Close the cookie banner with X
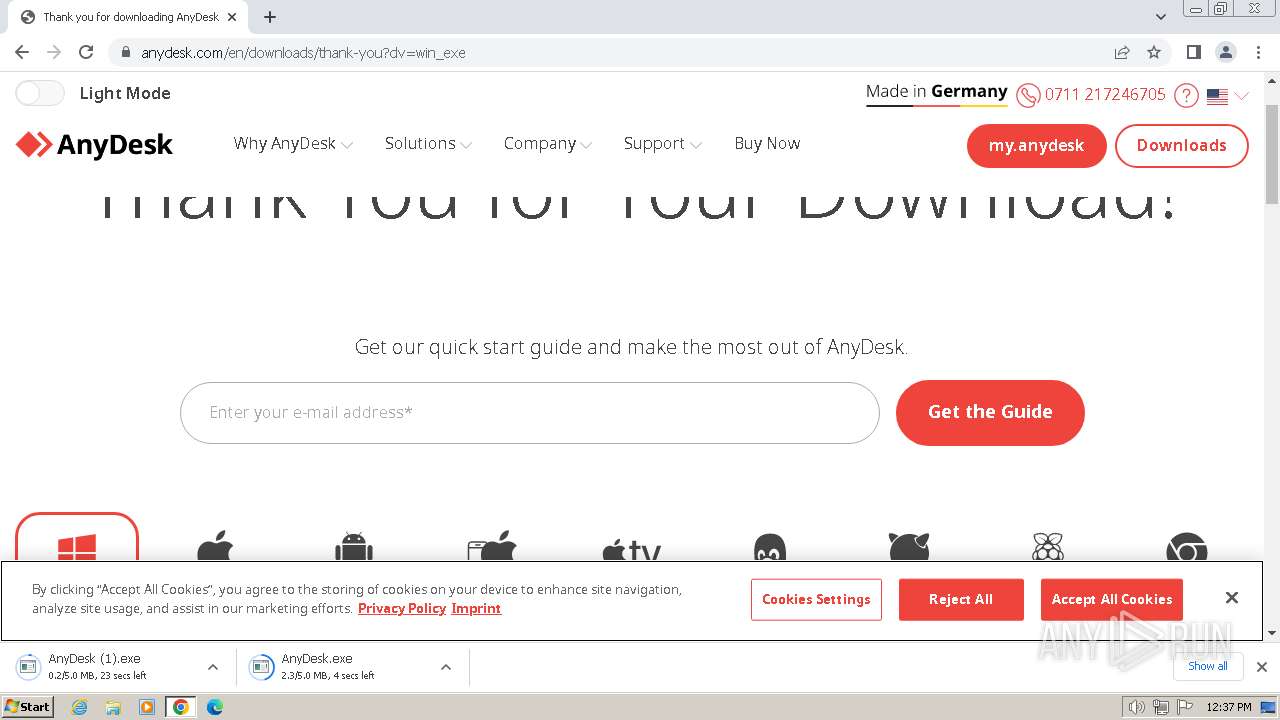 [1232, 597]
